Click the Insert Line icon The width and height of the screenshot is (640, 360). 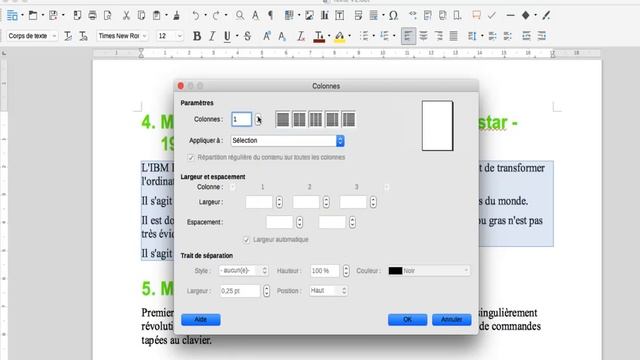click(510, 16)
